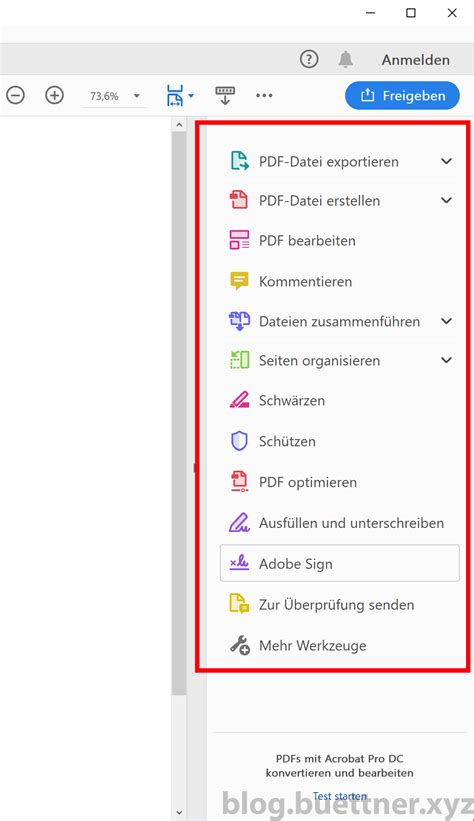Click the vertical scrollbar down arrow

(179, 813)
